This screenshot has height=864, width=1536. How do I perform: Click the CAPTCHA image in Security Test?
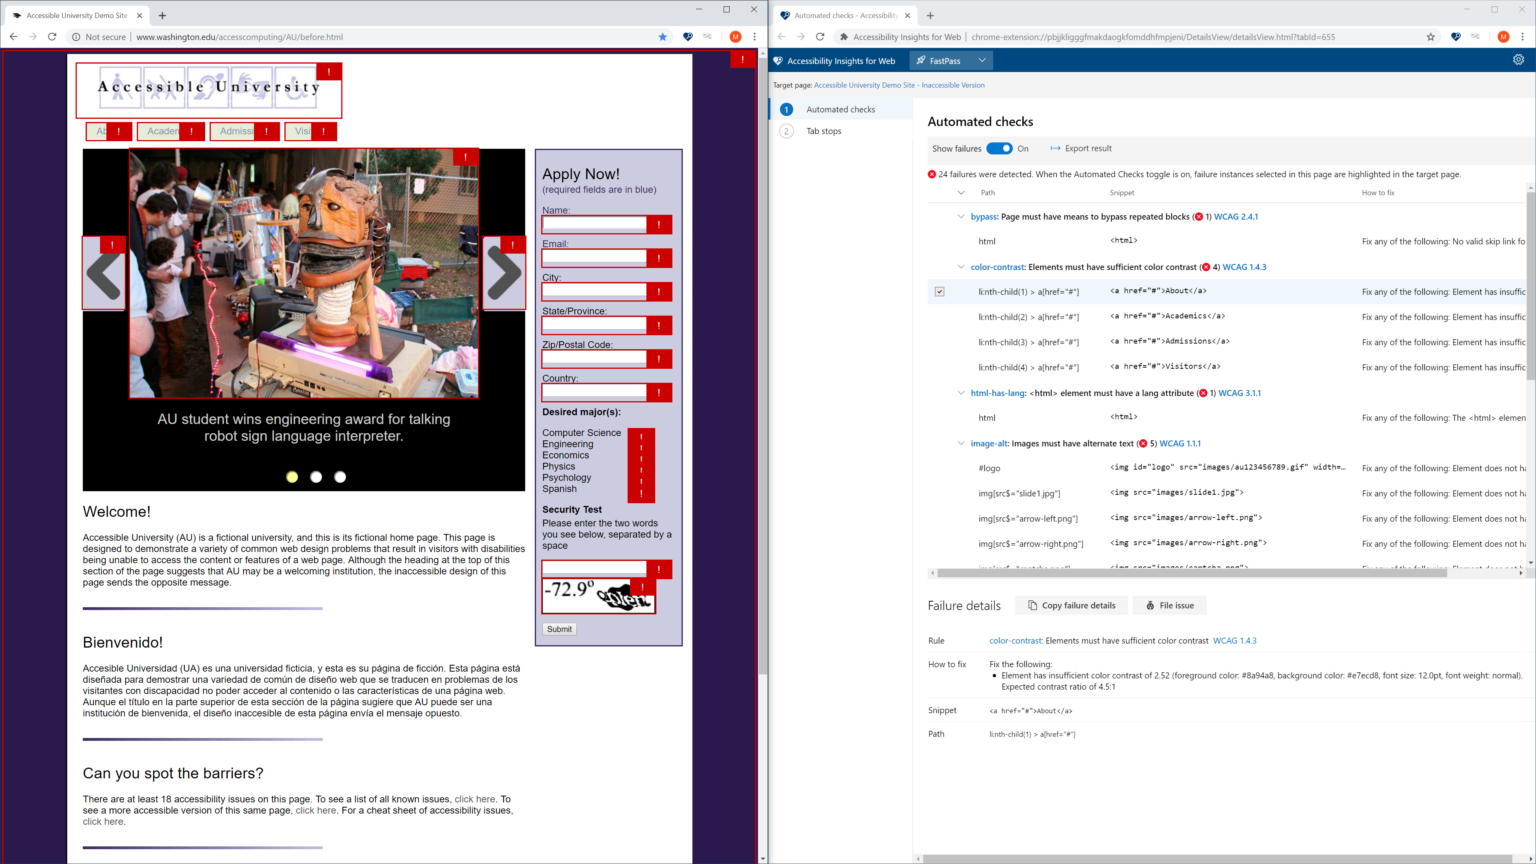(598, 596)
